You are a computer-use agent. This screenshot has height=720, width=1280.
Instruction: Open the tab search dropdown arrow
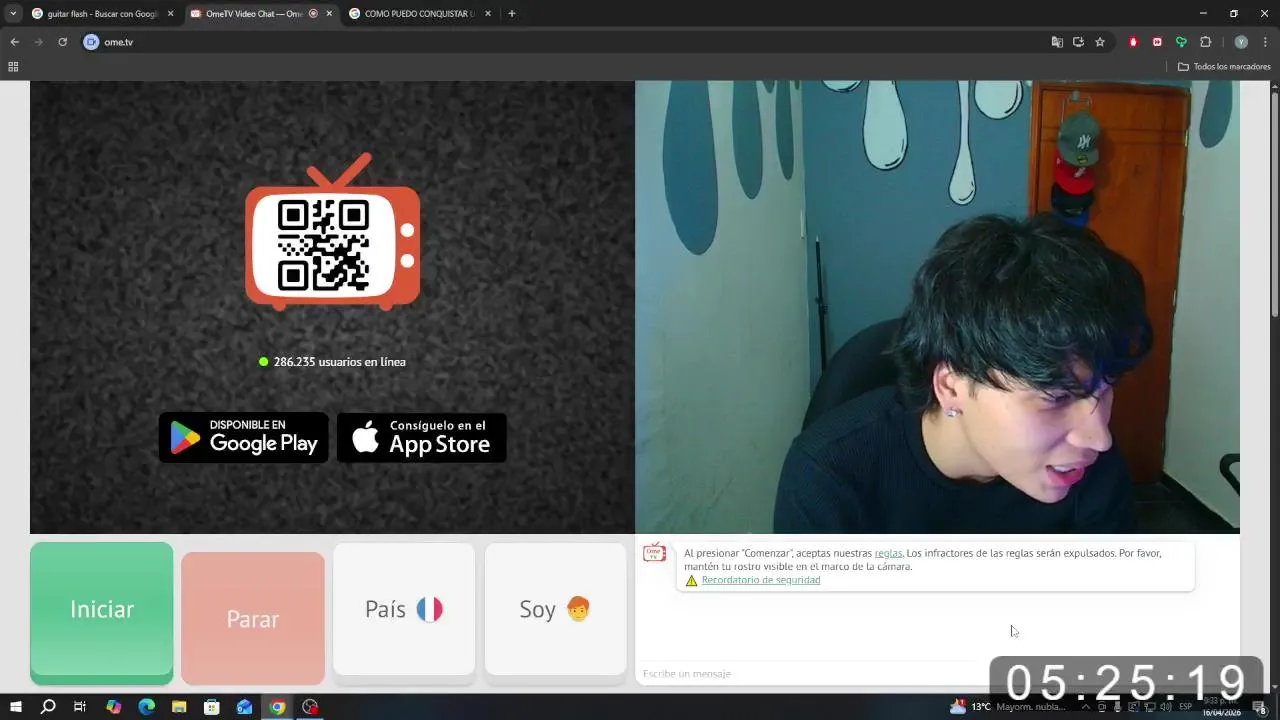coord(13,14)
